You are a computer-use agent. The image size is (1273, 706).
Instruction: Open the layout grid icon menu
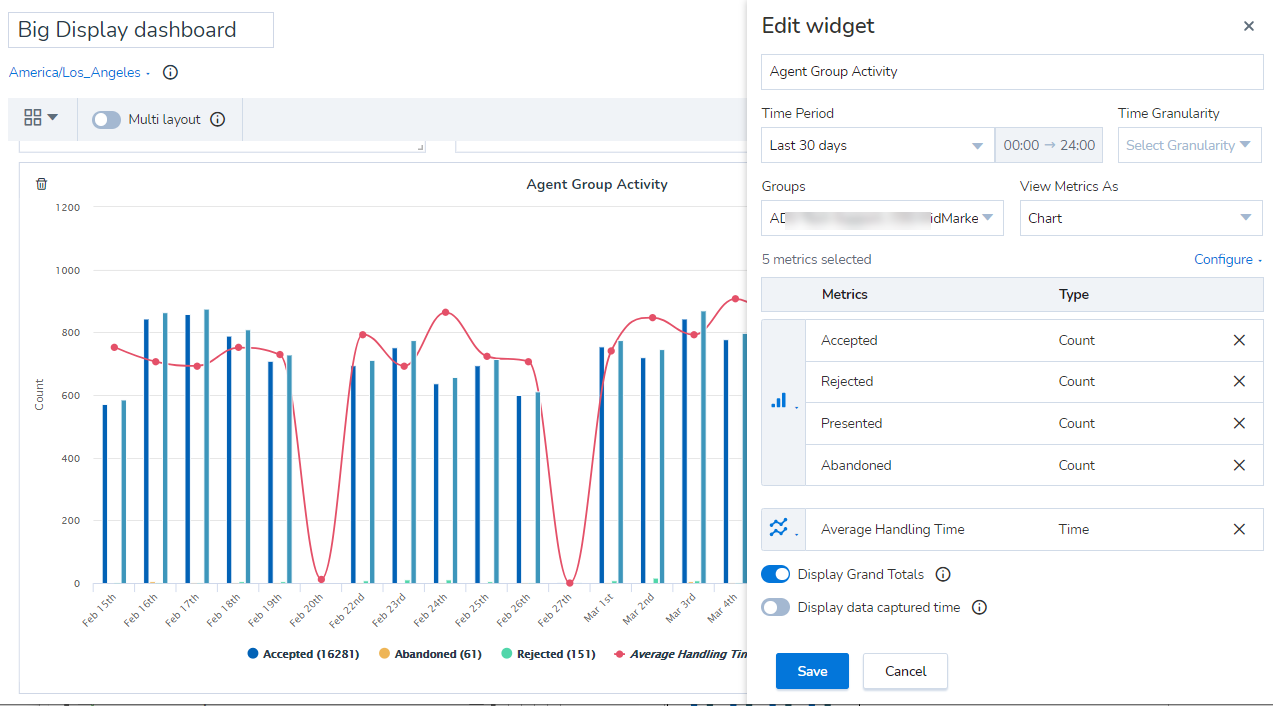(41, 118)
